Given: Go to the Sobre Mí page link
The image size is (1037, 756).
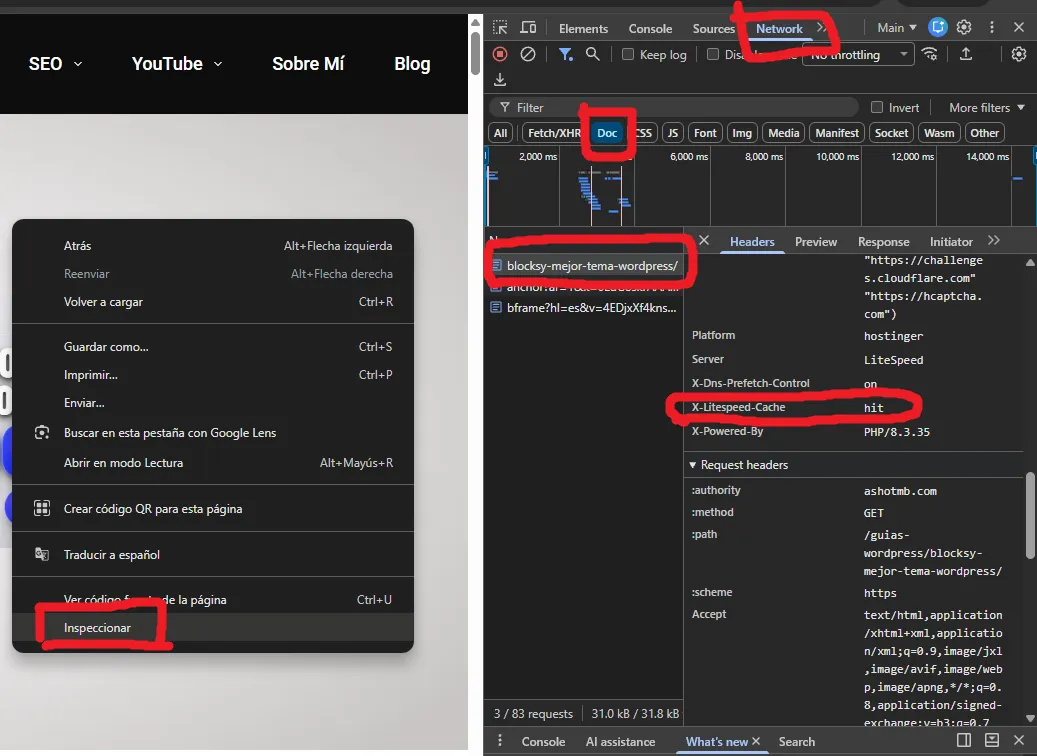Looking at the screenshot, I should coord(308,63).
